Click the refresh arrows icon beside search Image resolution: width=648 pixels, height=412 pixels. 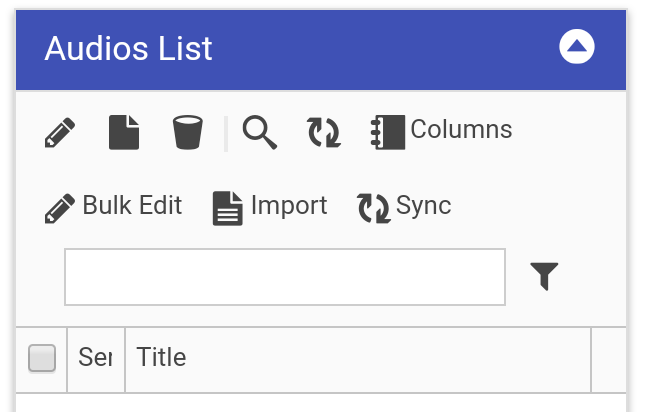point(323,132)
